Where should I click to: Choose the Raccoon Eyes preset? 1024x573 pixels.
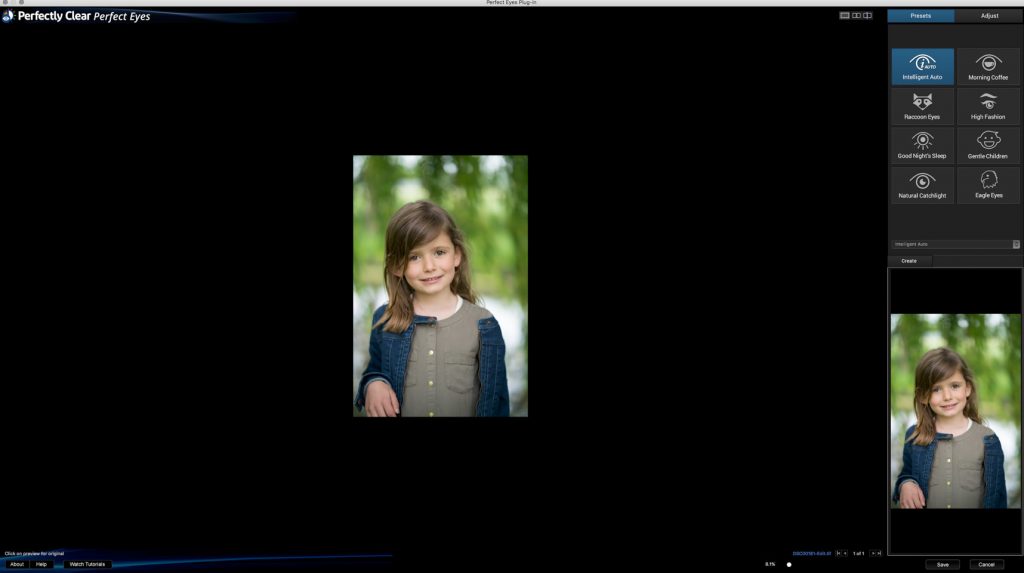[x=922, y=106]
